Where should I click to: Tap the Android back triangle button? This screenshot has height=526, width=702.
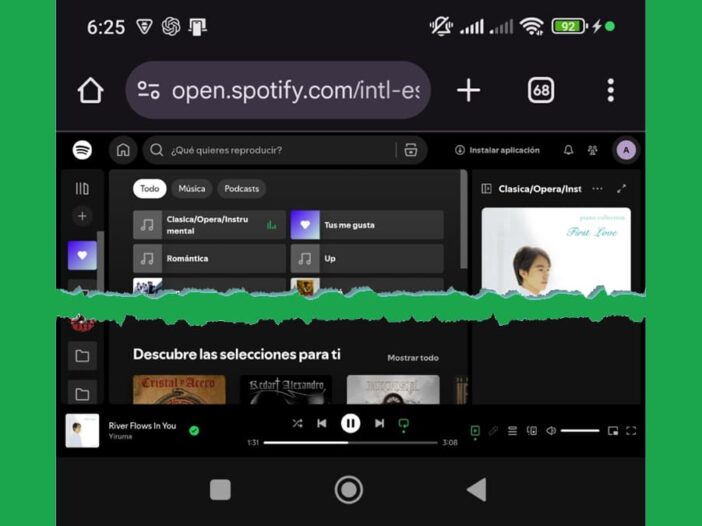tap(477, 490)
